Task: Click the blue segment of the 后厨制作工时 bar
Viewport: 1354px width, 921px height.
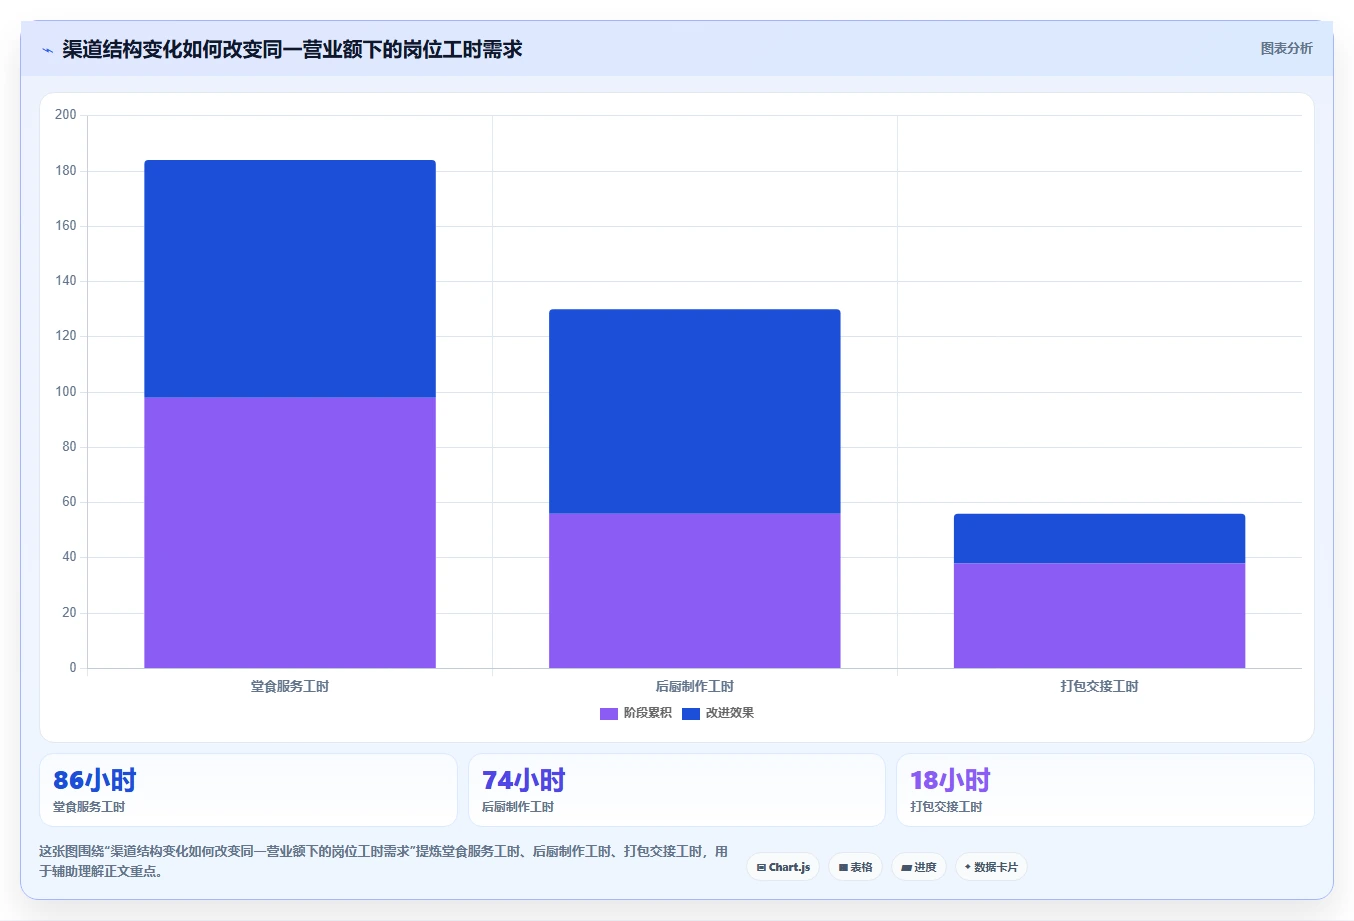Action: pos(695,411)
